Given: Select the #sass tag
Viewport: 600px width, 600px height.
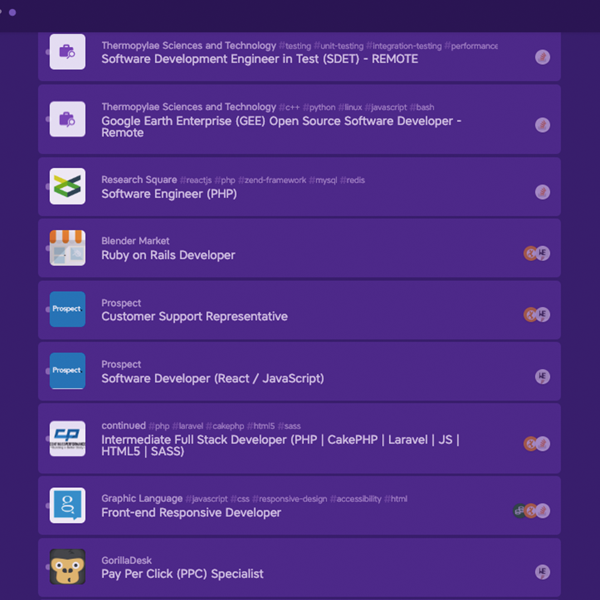Looking at the screenshot, I should click(x=289, y=426).
